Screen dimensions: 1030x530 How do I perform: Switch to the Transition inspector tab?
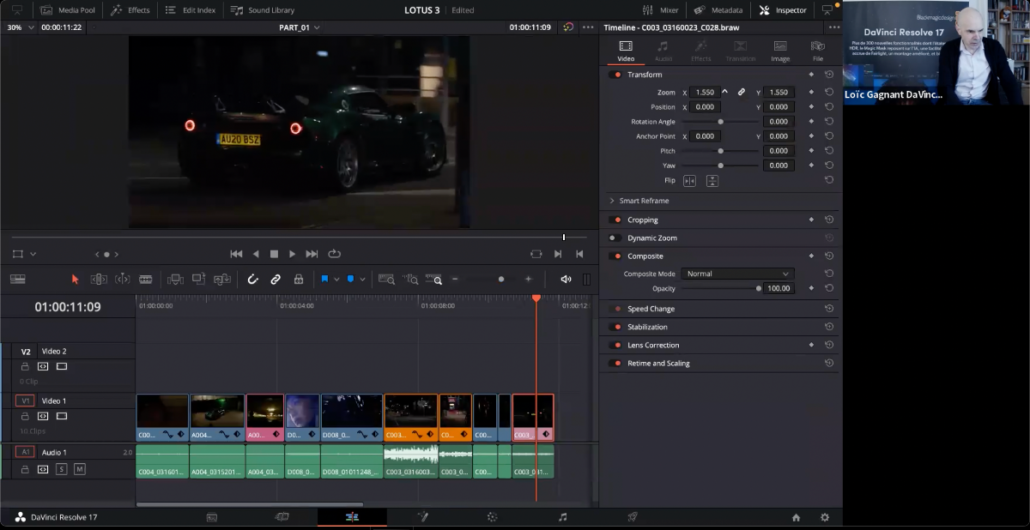pos(740,51)
